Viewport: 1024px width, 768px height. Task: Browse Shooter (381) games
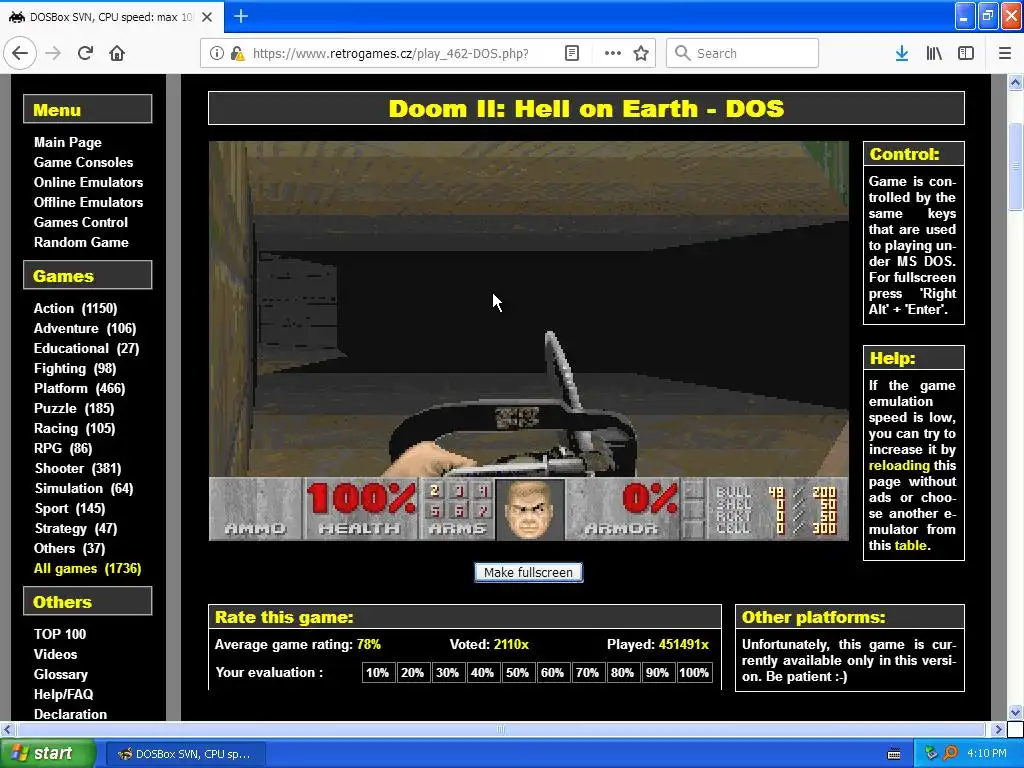point(78,468)
